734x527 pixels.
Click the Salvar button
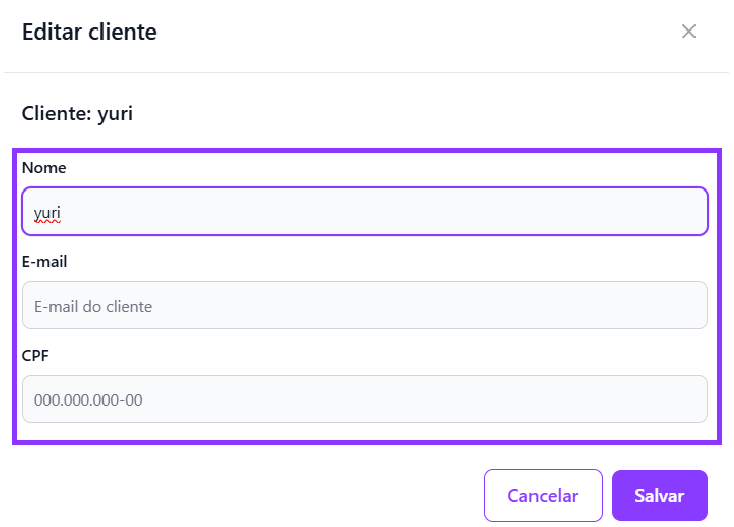pyautogui.click(x=659, y=495)
